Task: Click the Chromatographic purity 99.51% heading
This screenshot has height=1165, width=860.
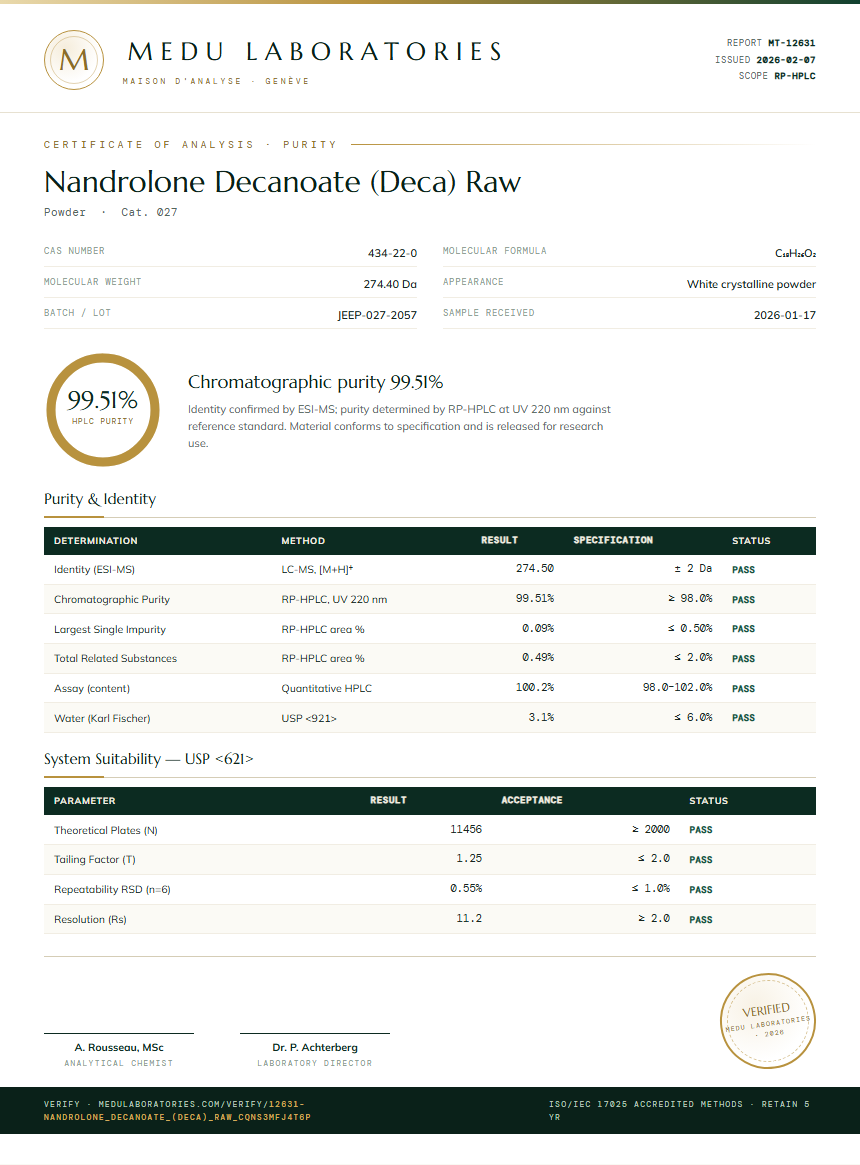Action: click(315, 382)
